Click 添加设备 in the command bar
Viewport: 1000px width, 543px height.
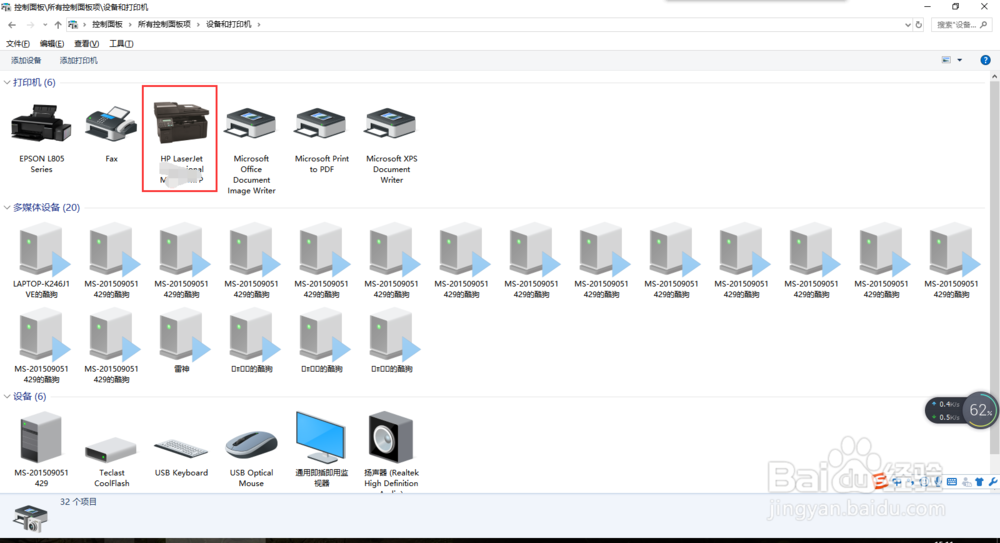pos(26,60)
